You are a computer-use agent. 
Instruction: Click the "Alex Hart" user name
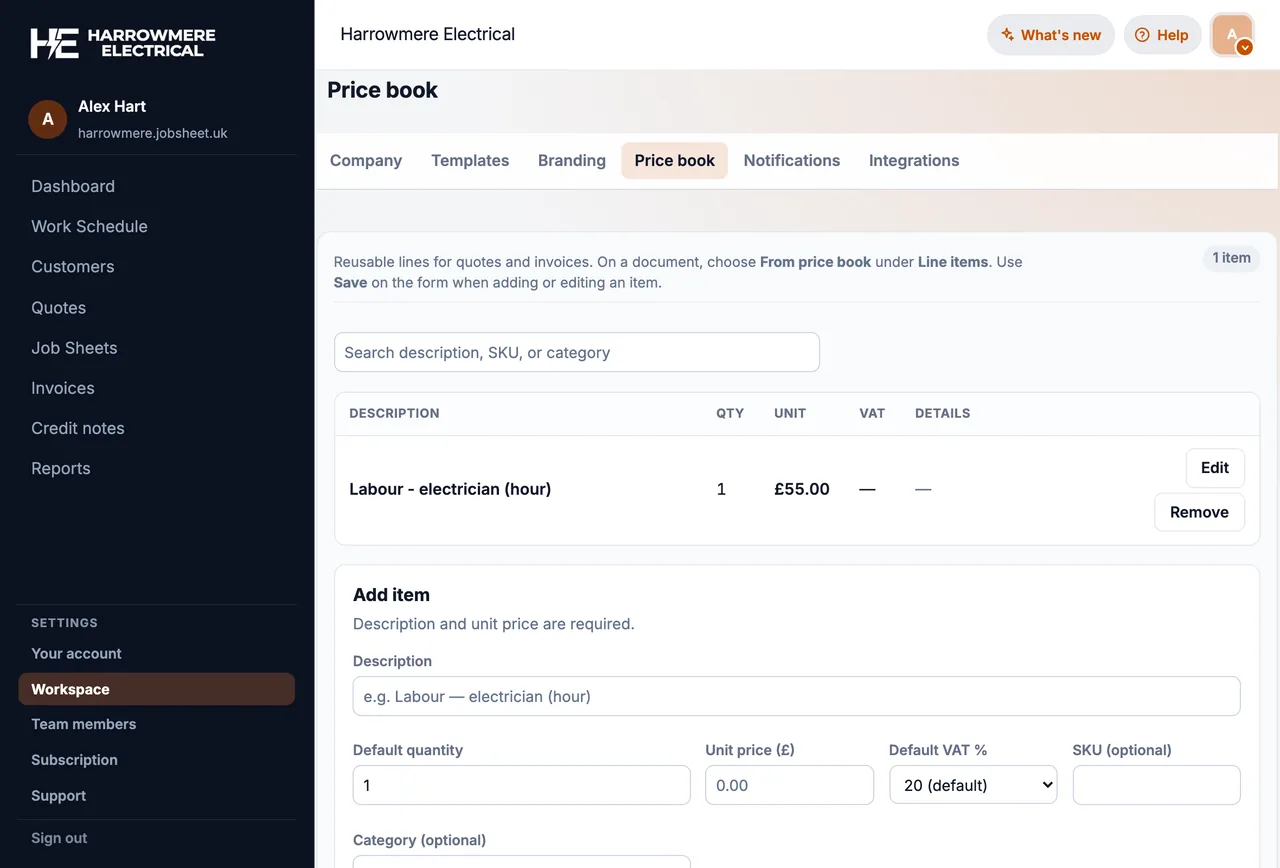click(112, 106)
